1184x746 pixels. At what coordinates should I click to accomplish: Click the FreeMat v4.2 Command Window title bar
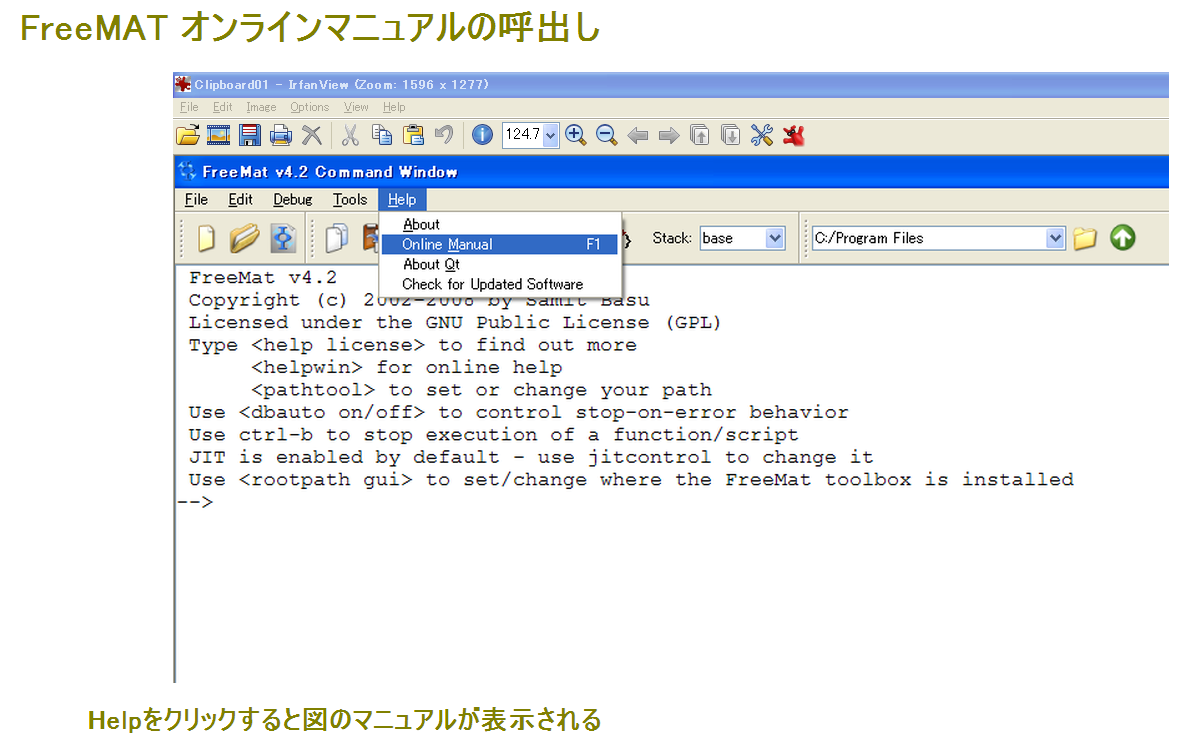point(671,171)
